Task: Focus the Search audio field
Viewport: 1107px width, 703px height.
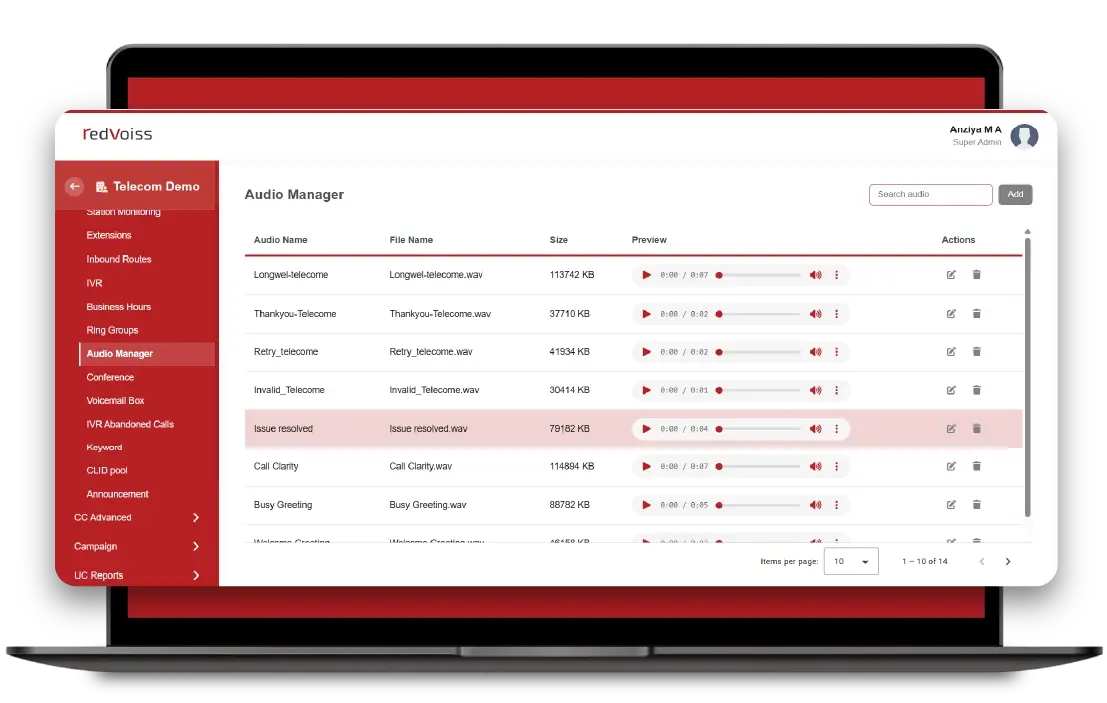Action: click(931, 194)
